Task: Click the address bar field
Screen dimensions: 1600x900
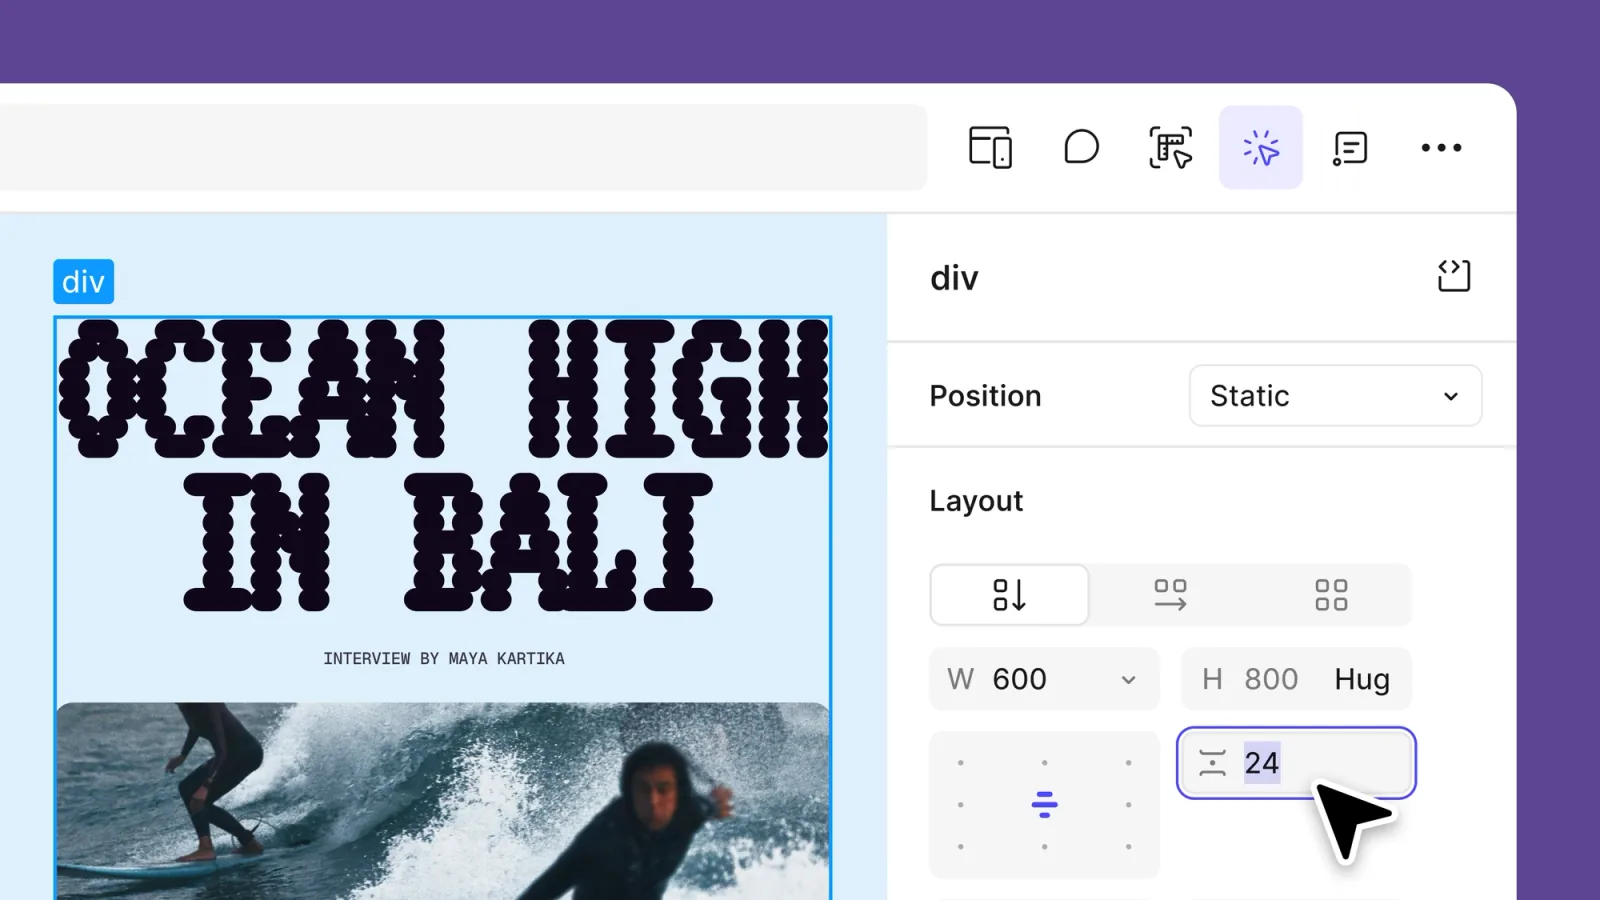Action: pyautogui.click(x=463, y=147)
